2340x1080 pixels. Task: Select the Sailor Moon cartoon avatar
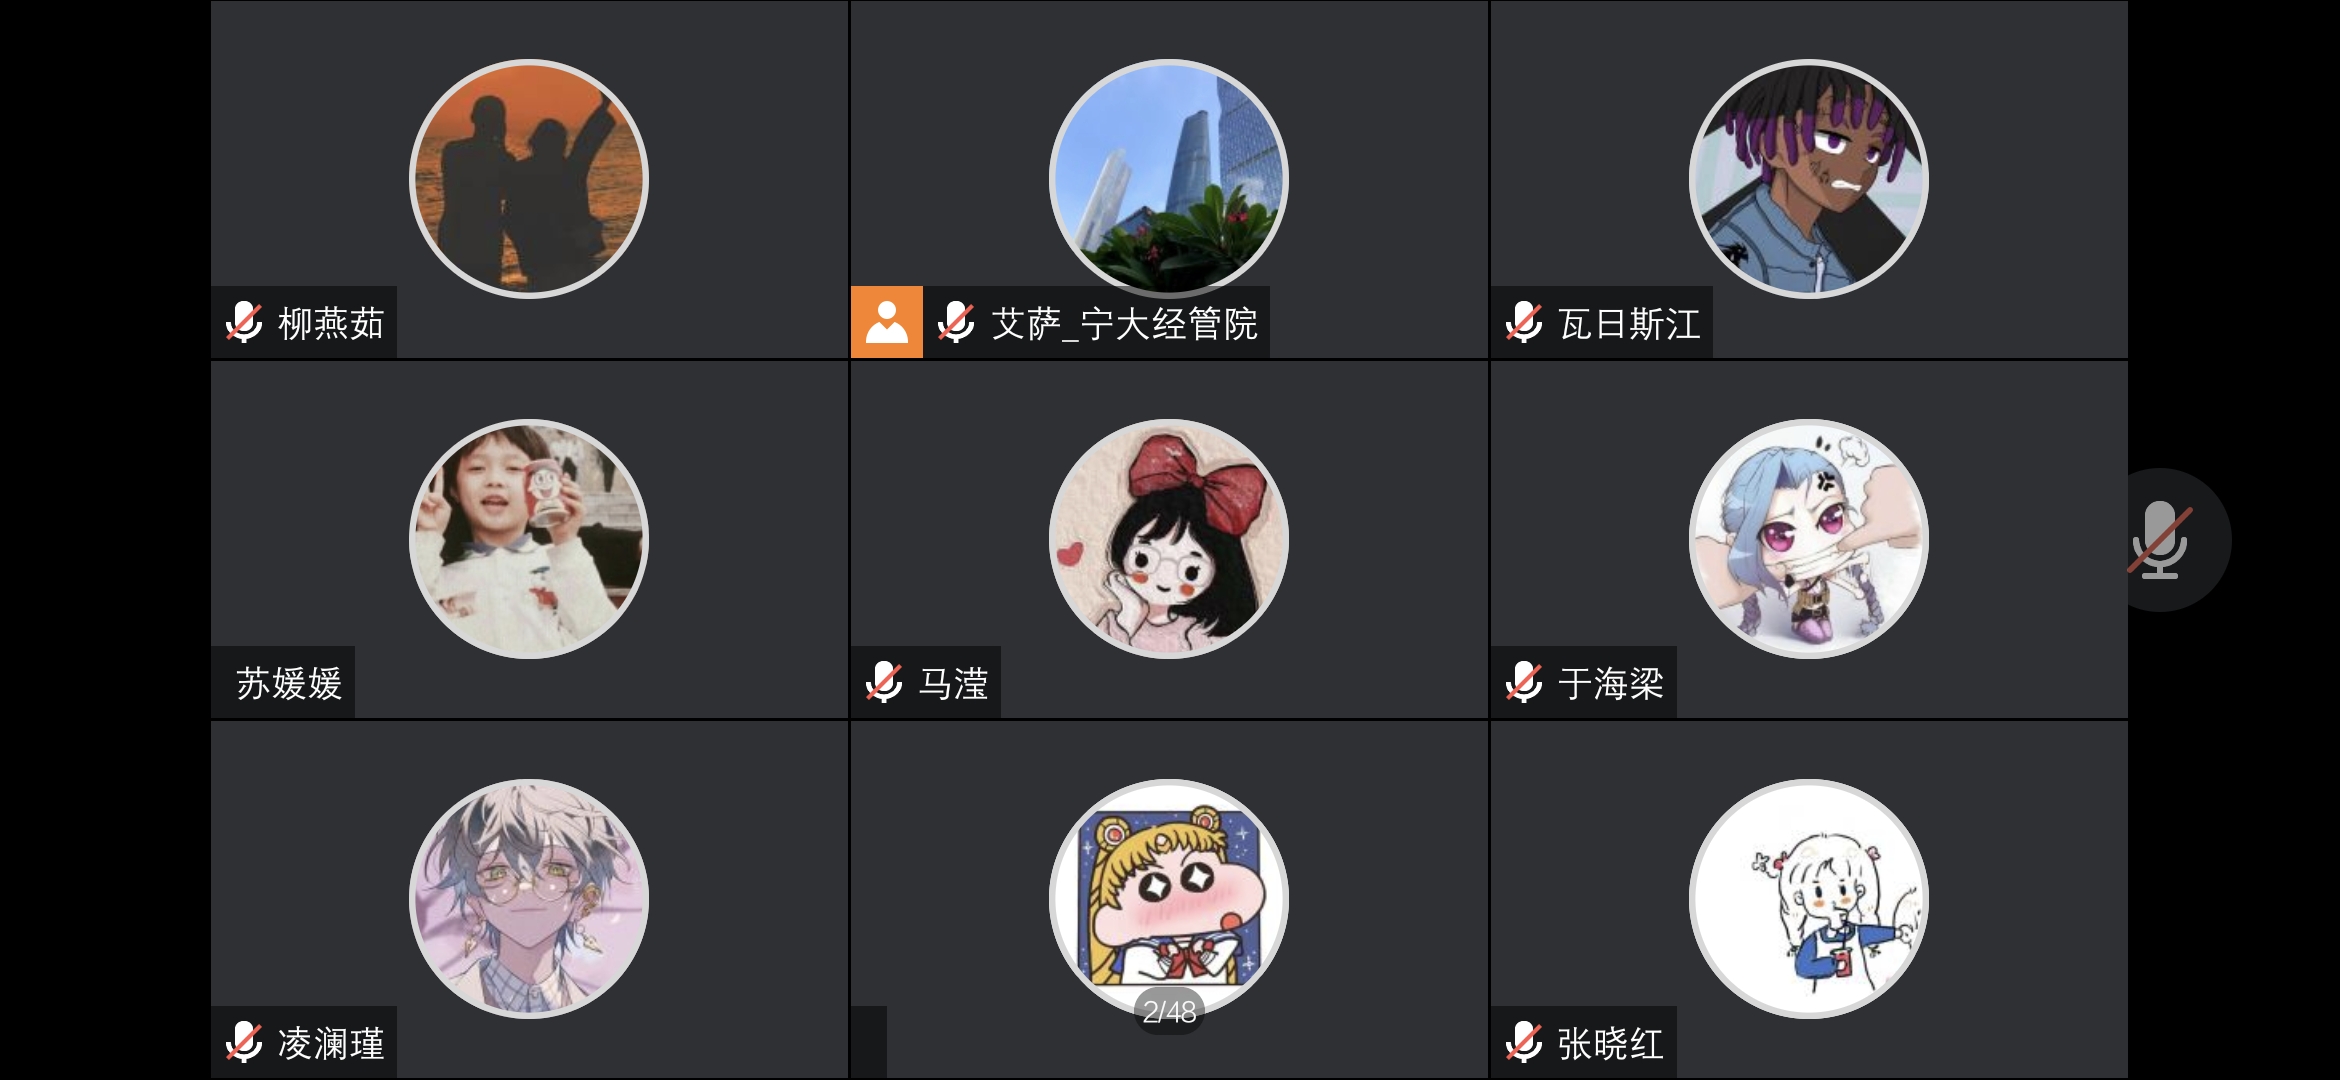tap(1169, 899)
